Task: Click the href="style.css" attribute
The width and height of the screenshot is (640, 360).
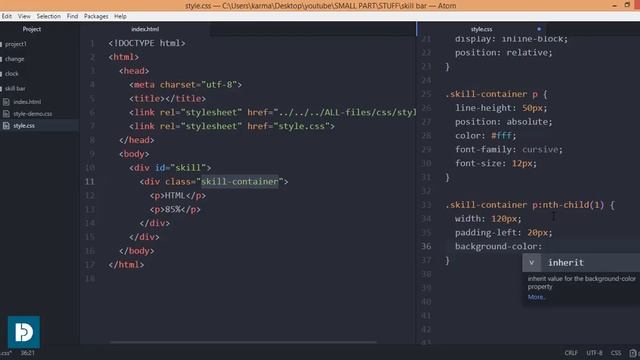Action: 288,127
